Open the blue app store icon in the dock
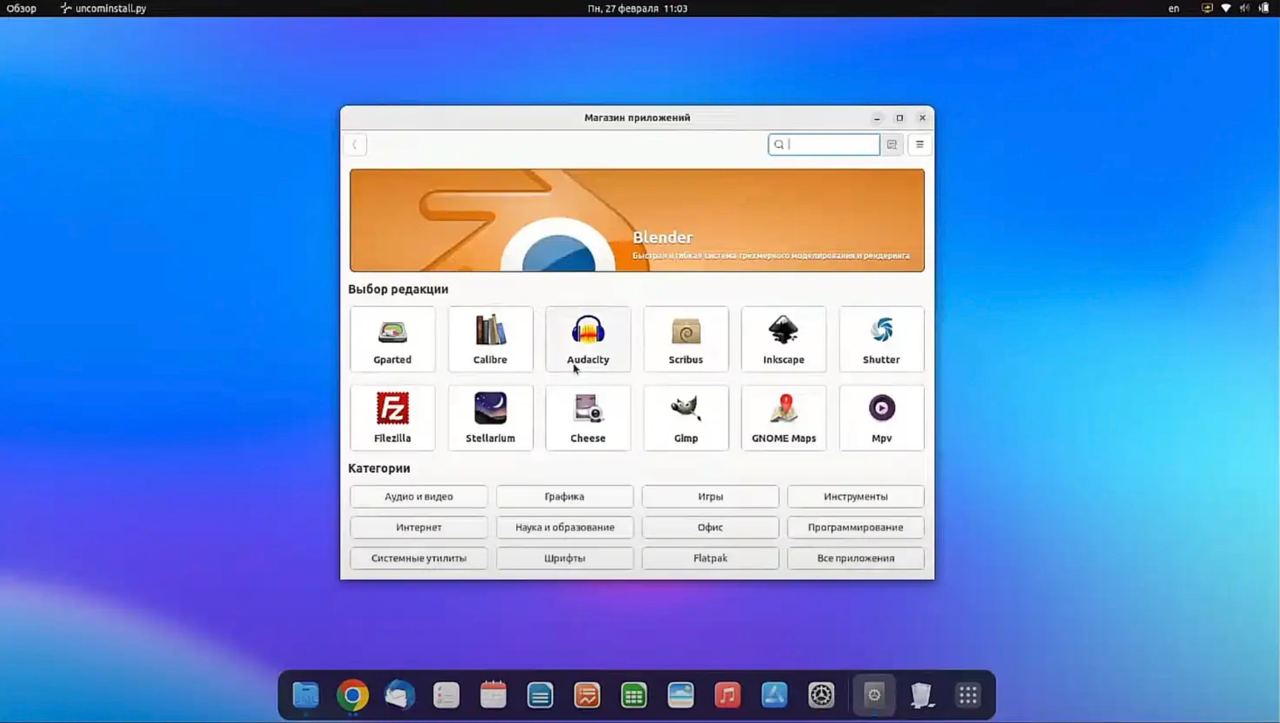Image resolution: width=1280 pixels, height=723 pixels. (x=775, y=695)
